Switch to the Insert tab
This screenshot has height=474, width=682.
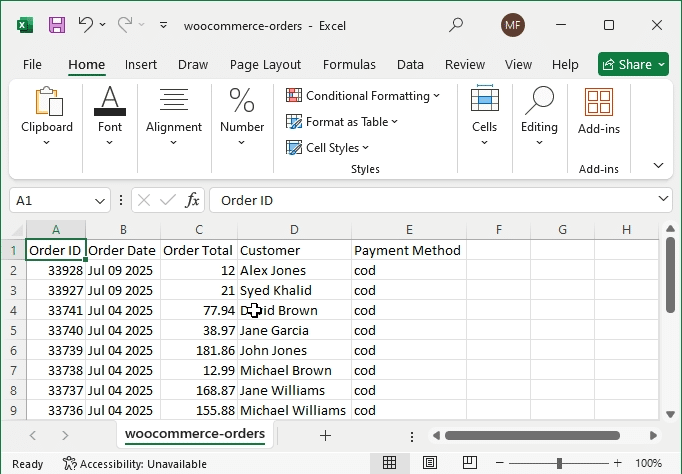[x=140, y=64]
